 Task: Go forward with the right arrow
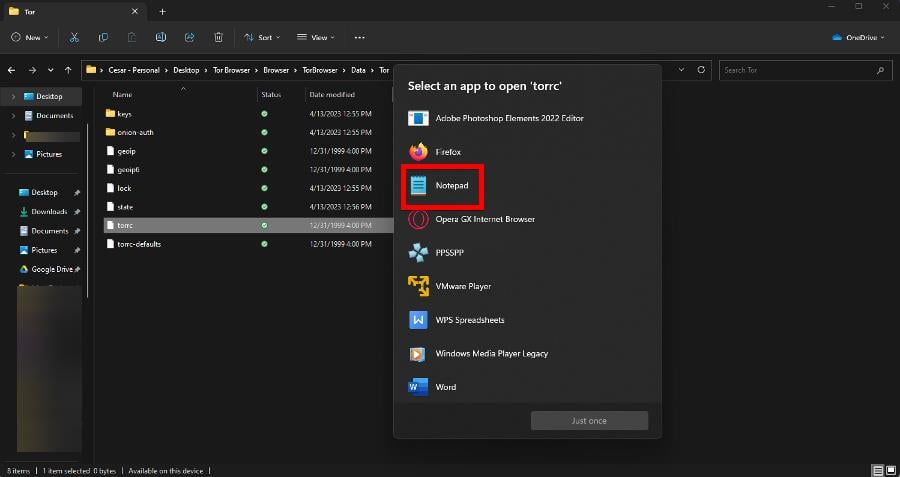tap(32, 70)
